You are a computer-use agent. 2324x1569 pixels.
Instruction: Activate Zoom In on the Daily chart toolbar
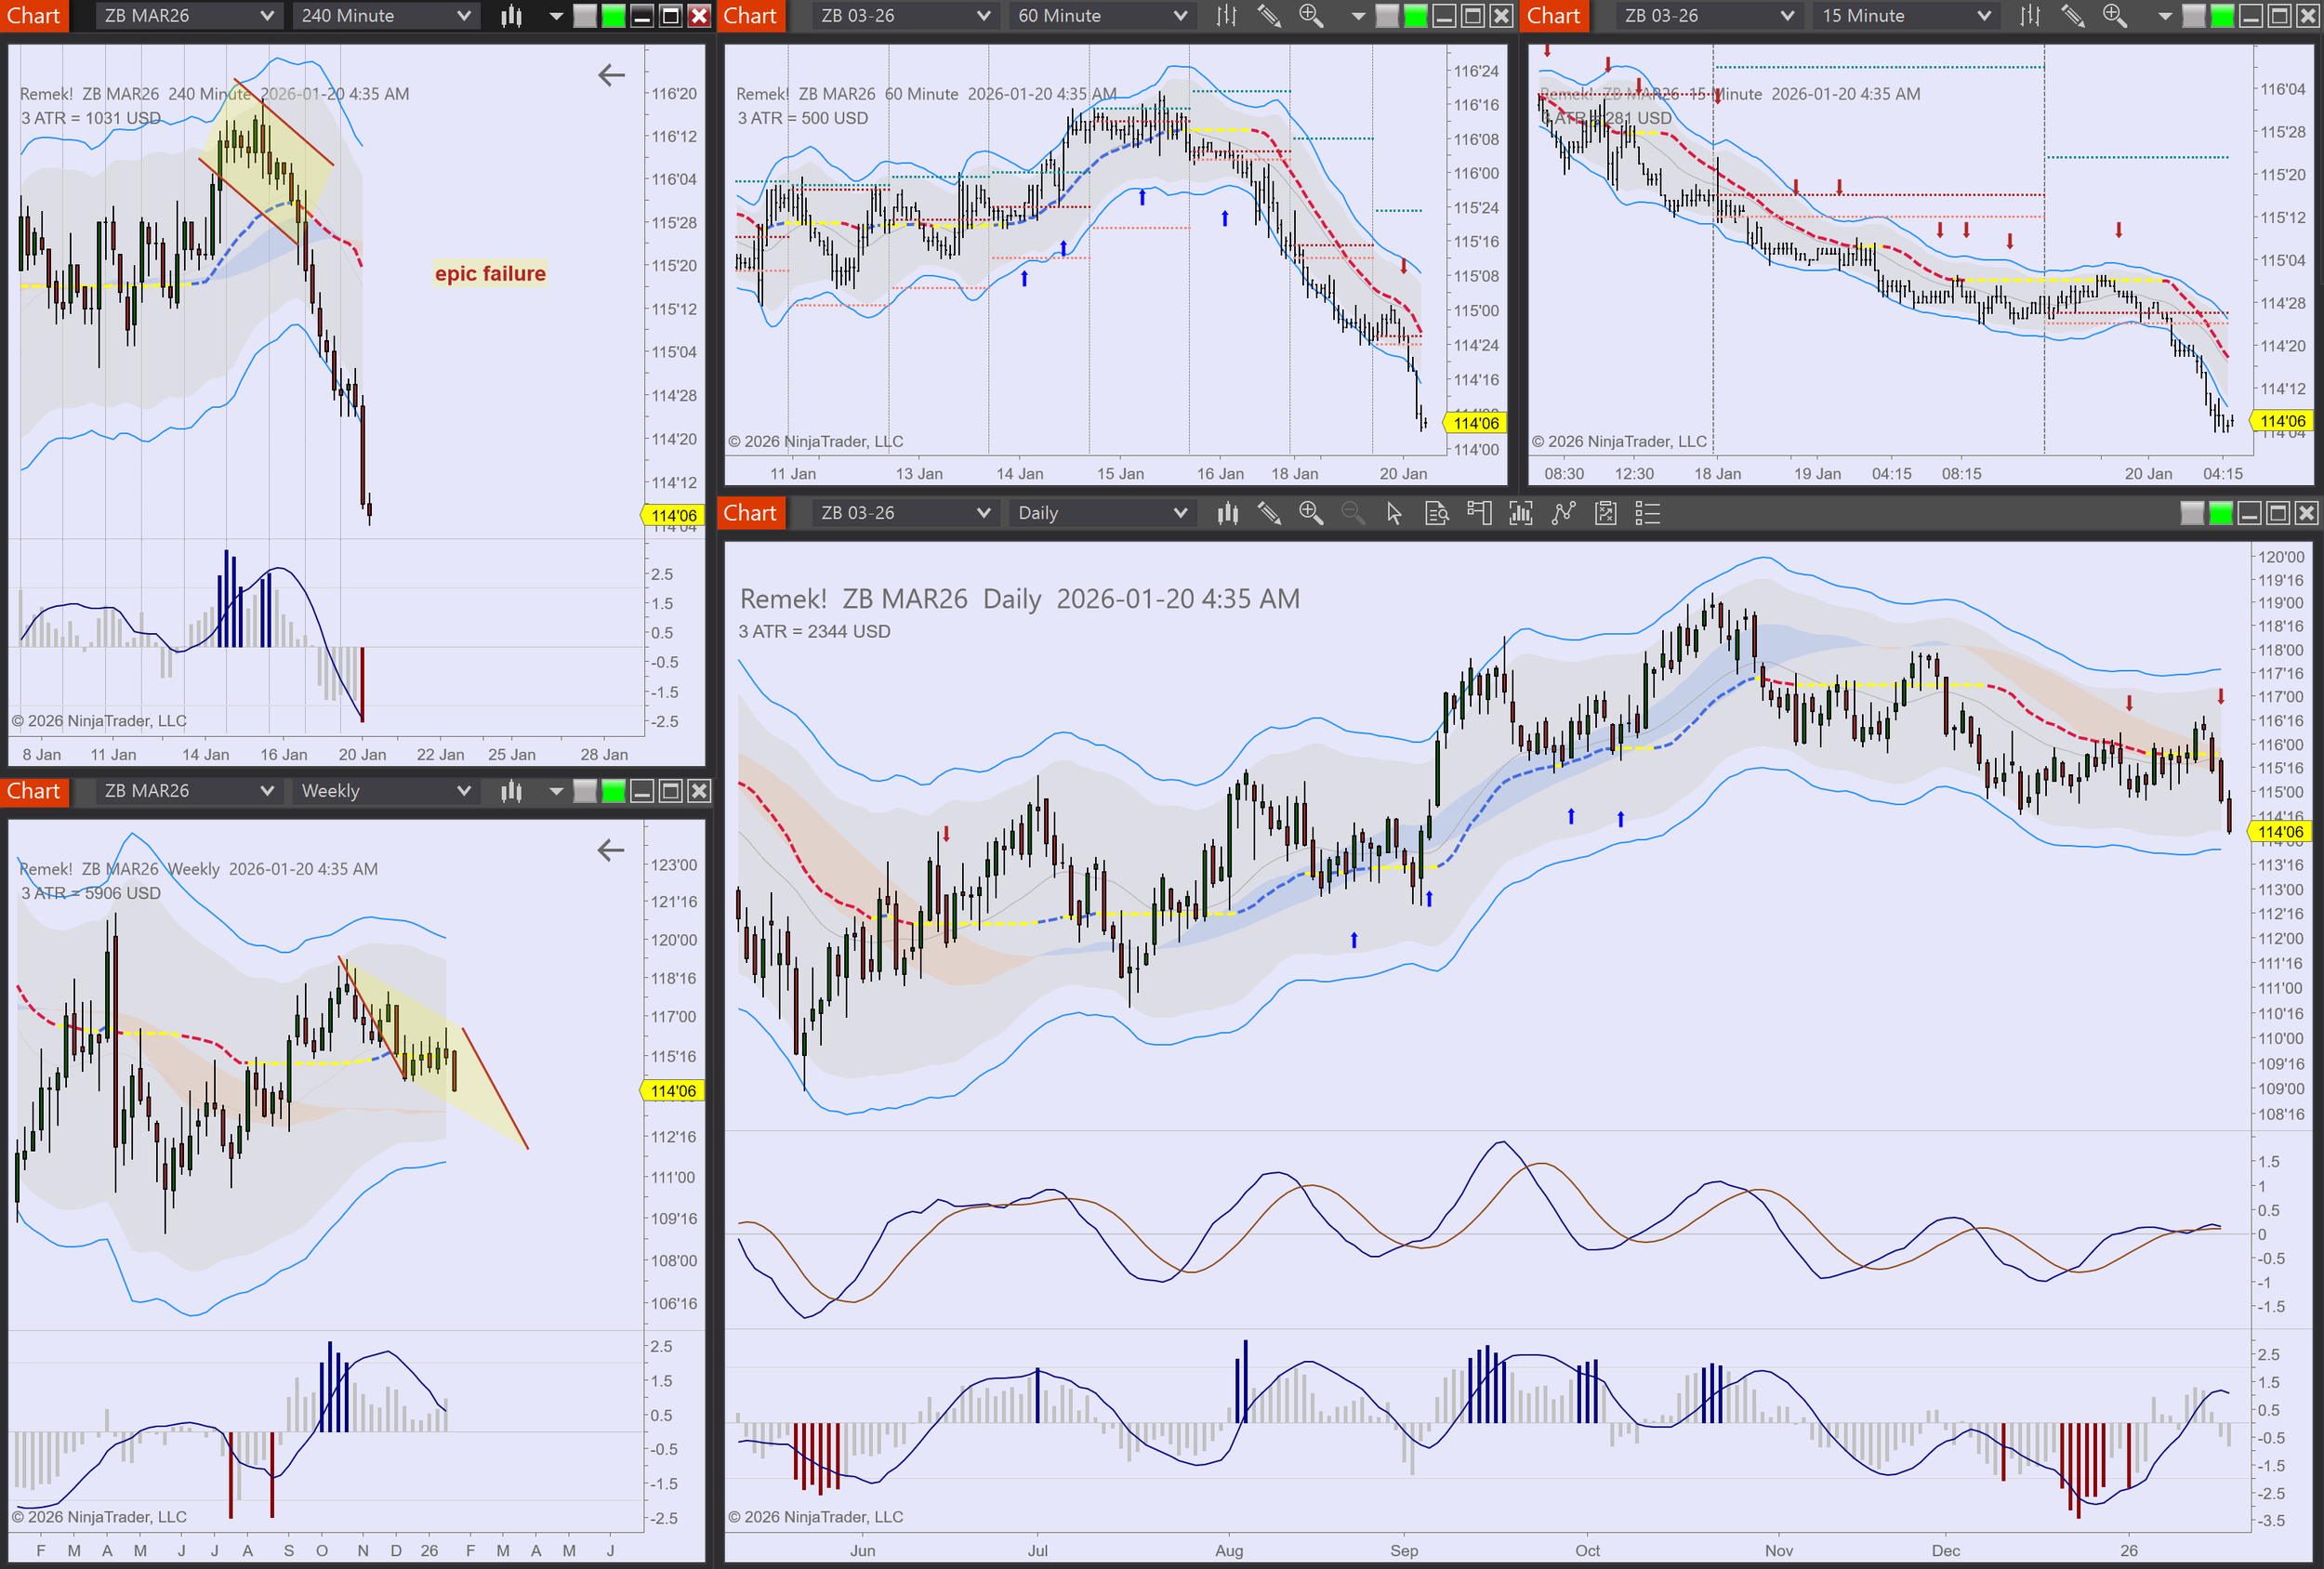coord(1312,513)
